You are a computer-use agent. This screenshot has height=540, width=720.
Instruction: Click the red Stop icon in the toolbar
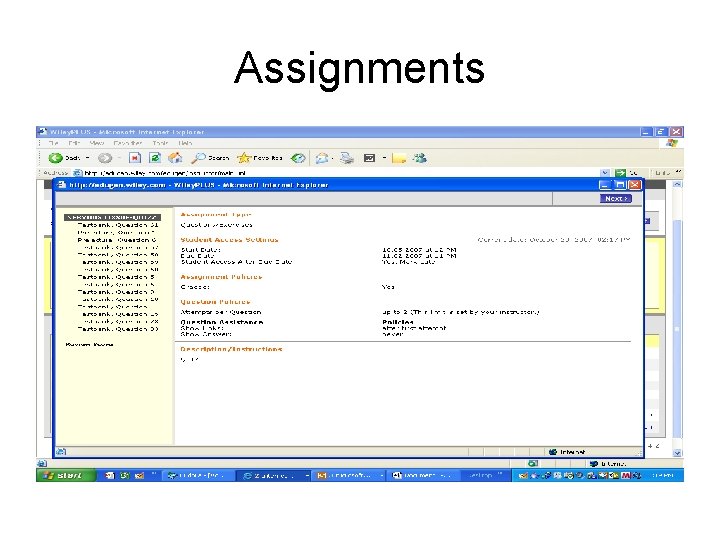coord(135,158)
